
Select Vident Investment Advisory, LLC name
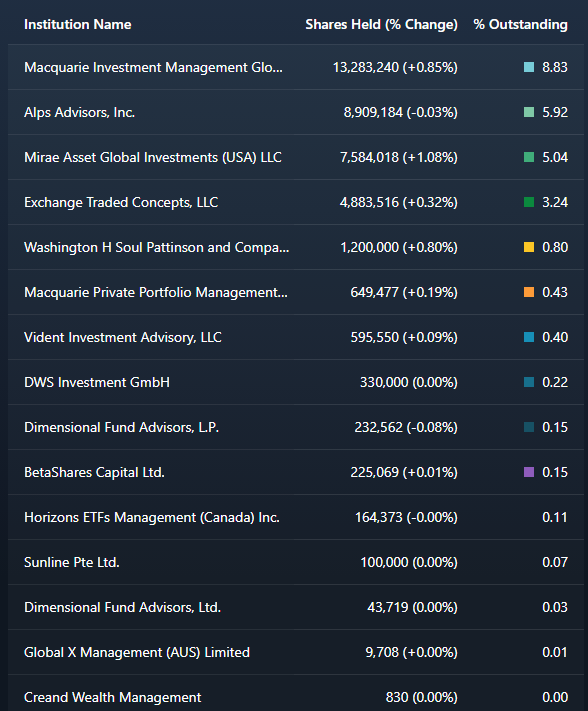(123, 337)
